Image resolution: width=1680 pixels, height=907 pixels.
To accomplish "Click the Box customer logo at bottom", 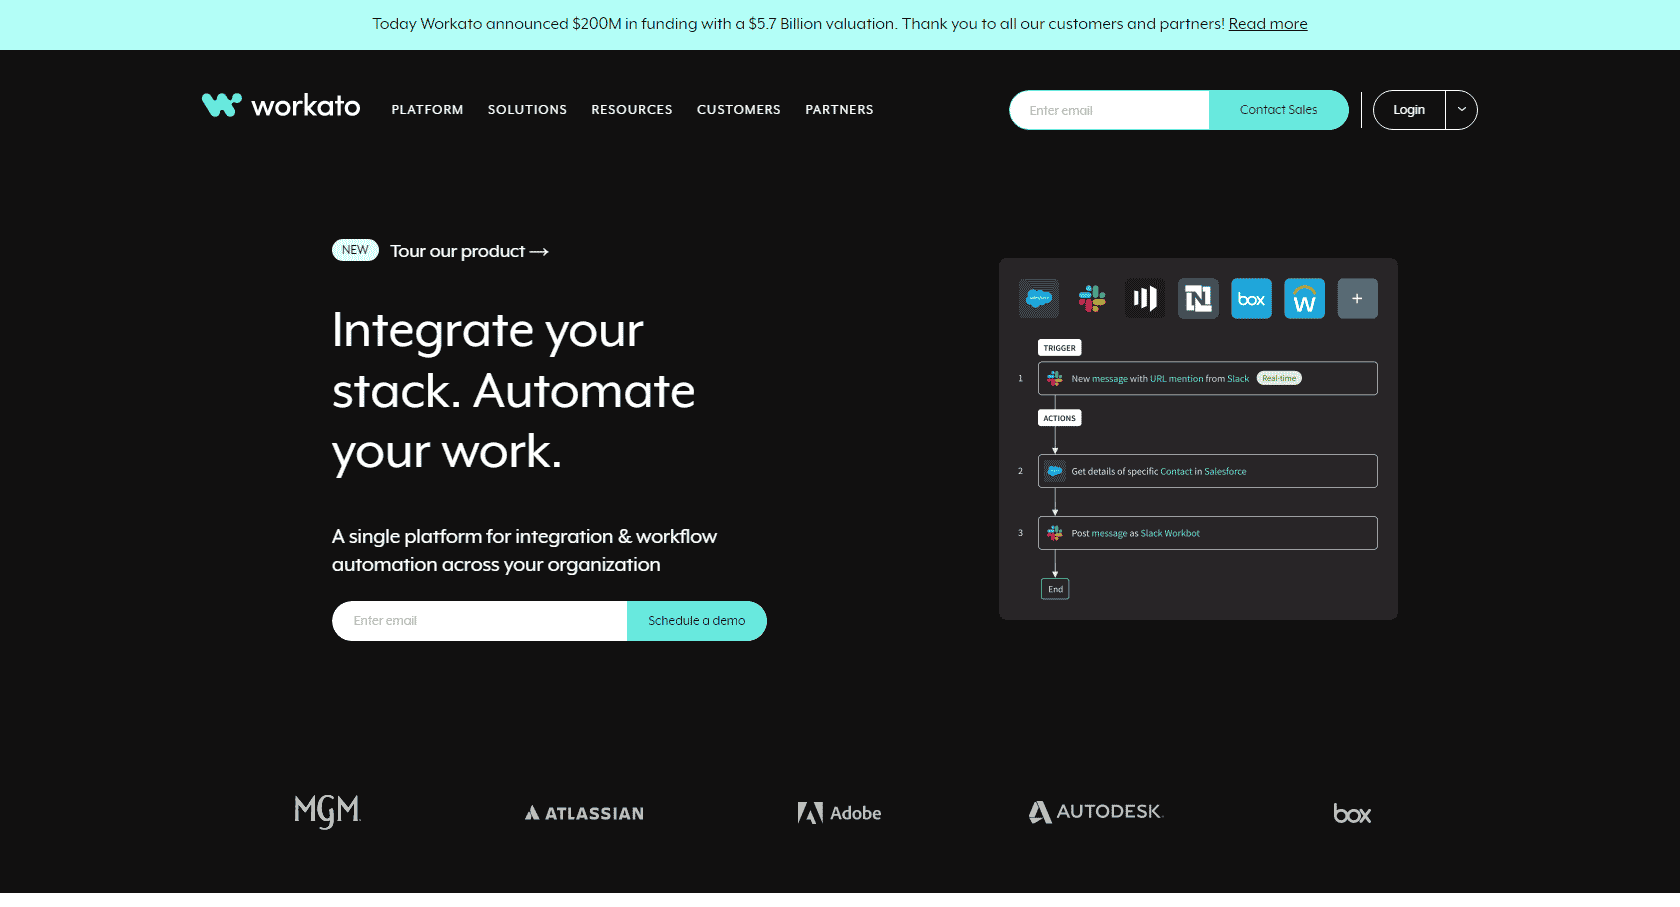I will (x=1352, y=813).
